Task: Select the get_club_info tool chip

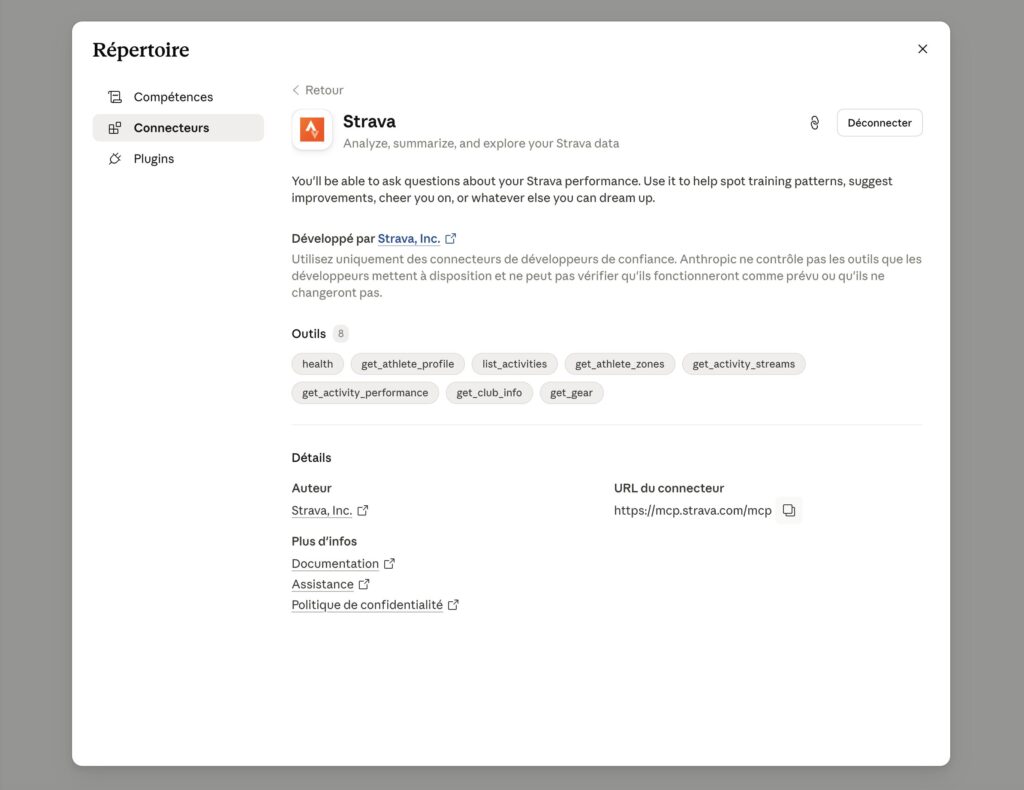Action: 489,392
